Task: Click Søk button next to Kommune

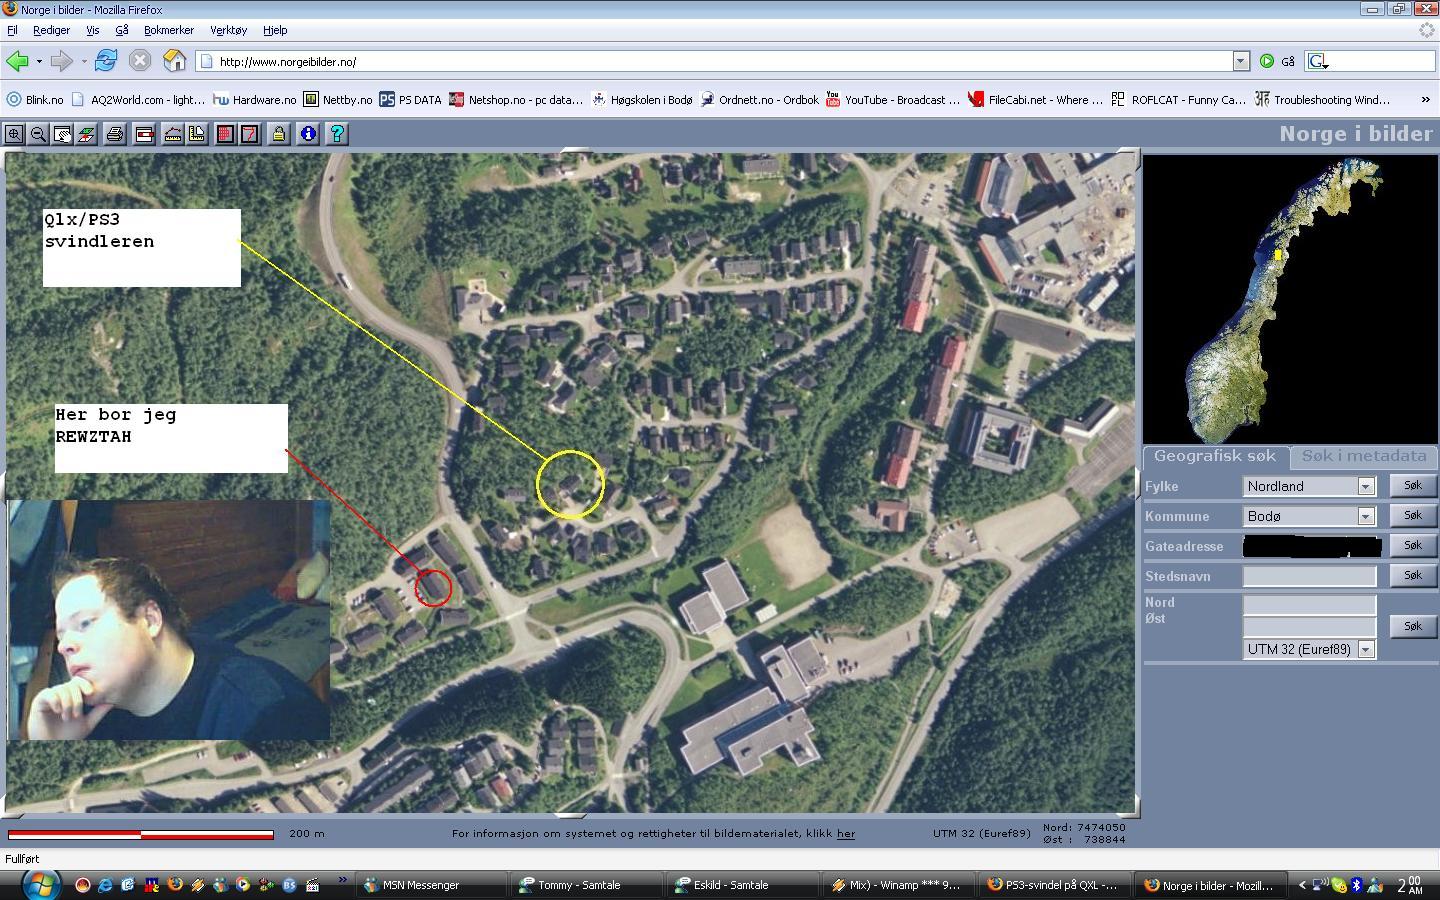Action: tap(1413, 515)
